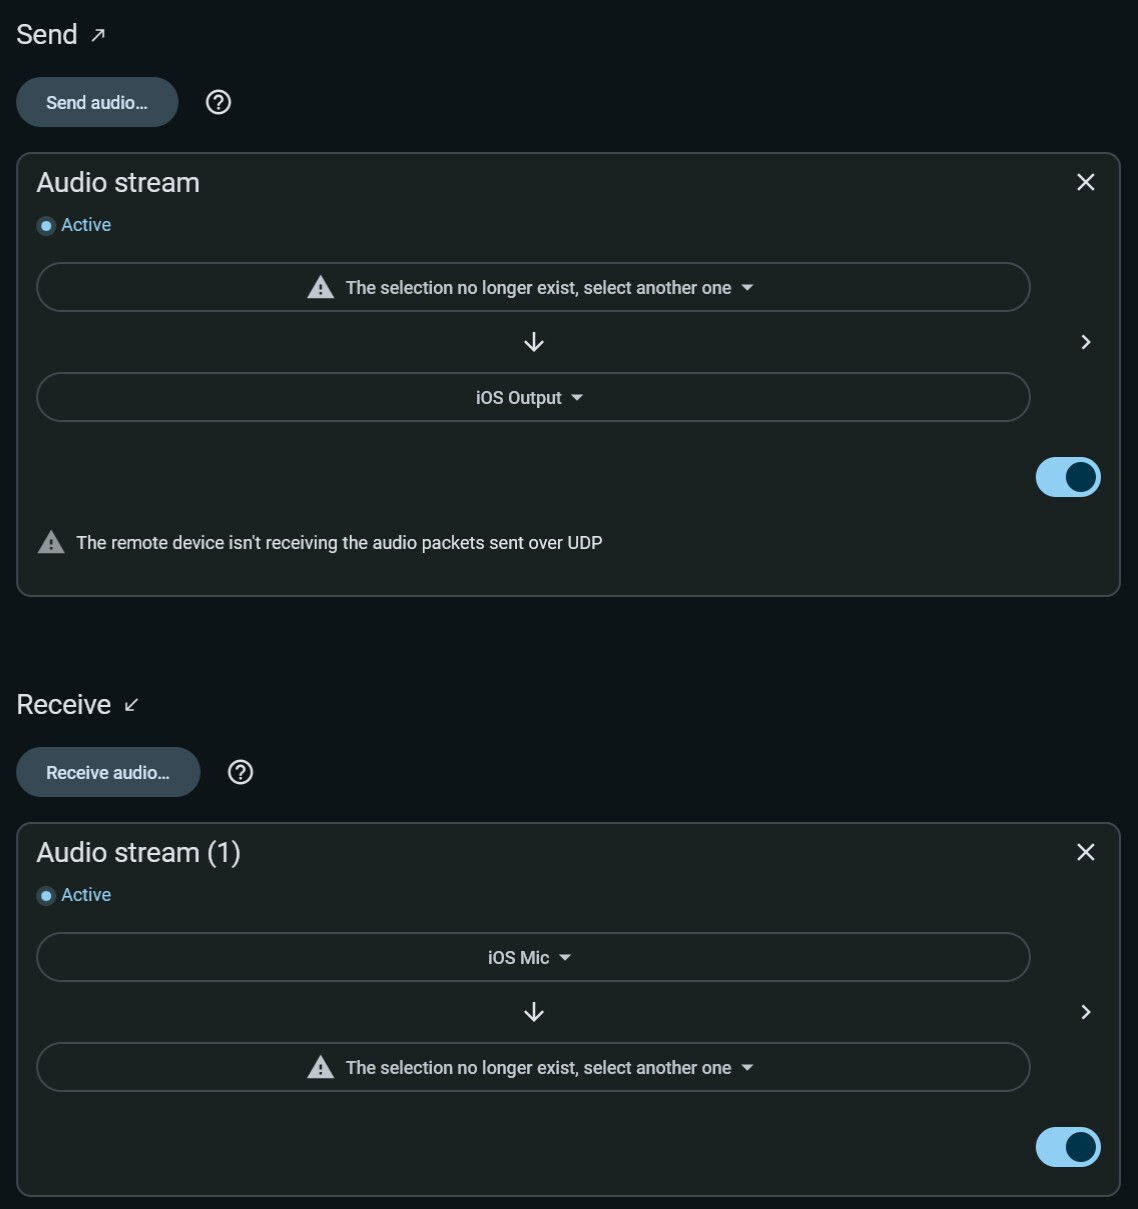1138x1209 pixels.
Task: Turn off the Audio stream (1) toggle
Action: [x=1068, y=1147]
